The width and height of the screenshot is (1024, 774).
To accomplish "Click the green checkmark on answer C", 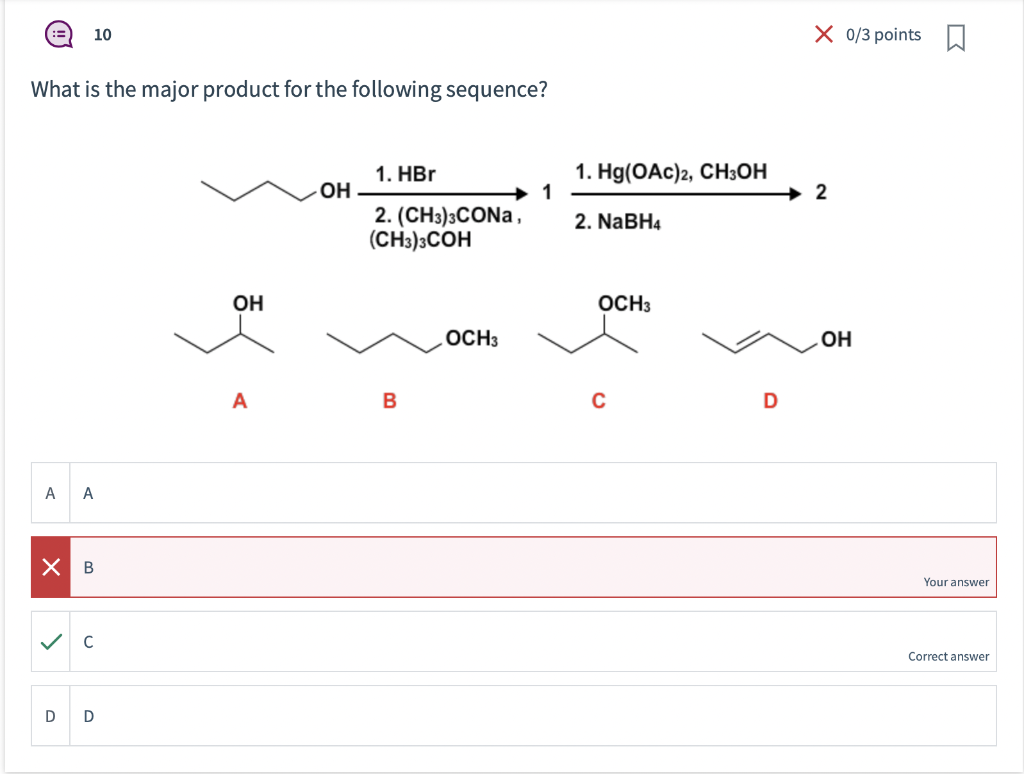I will pyautogui.click(x=49, y=641).
